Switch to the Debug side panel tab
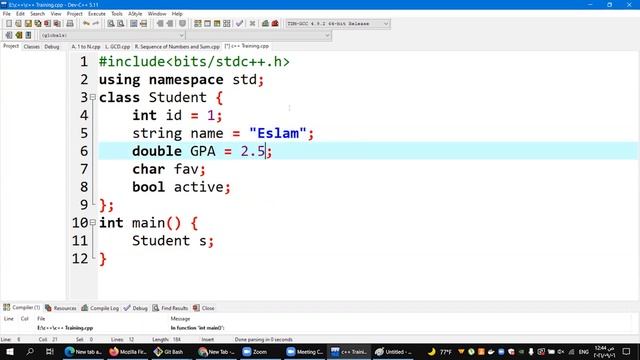Viewport: 640px width, 360px height. pyautogui.click(x=52, y=47)
